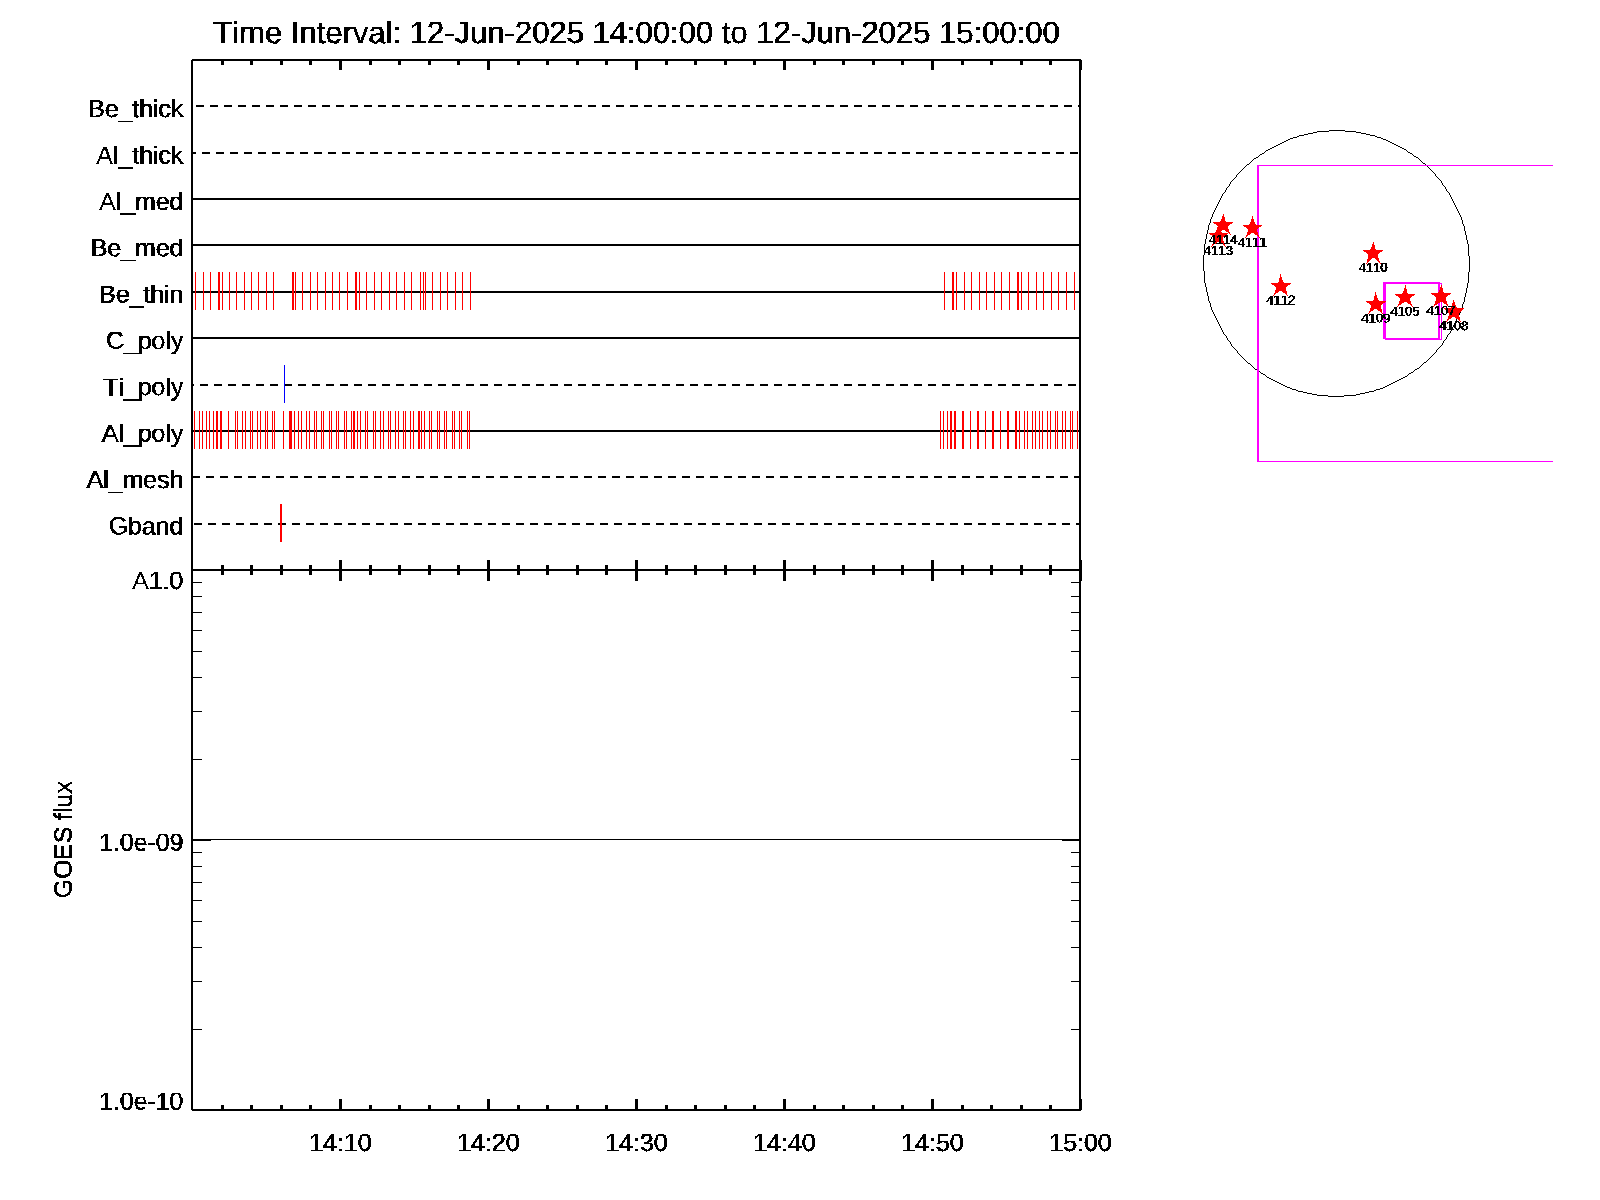Click the Al_mesh filter label
This screenshot has height=1200, width=1600.
[135, 480]
